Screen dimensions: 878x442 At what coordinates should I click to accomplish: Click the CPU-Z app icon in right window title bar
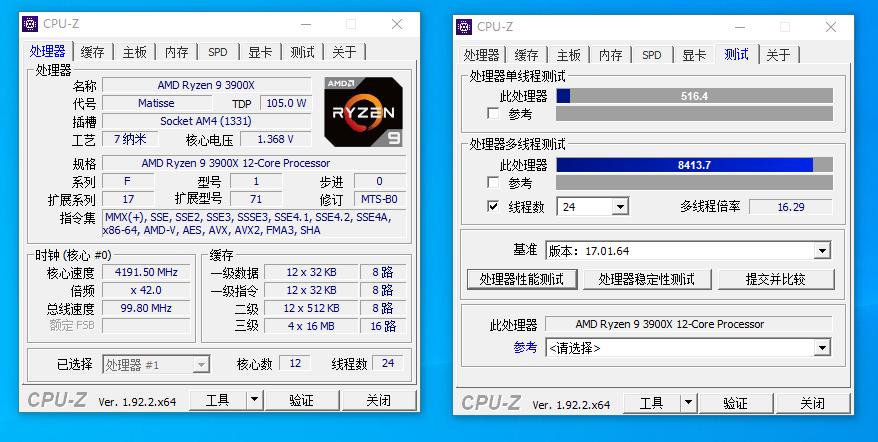[x=464, y=27]
